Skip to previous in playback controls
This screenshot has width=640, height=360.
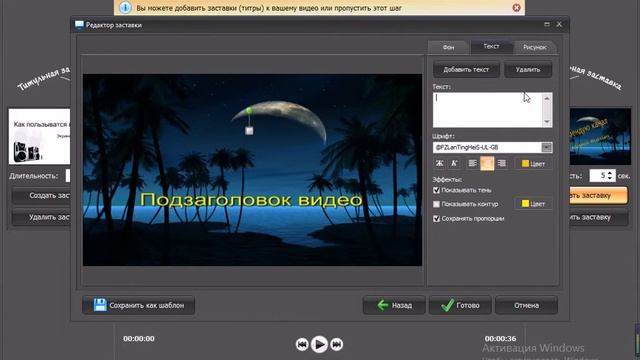pyautogui.click(x=302, y=344)
